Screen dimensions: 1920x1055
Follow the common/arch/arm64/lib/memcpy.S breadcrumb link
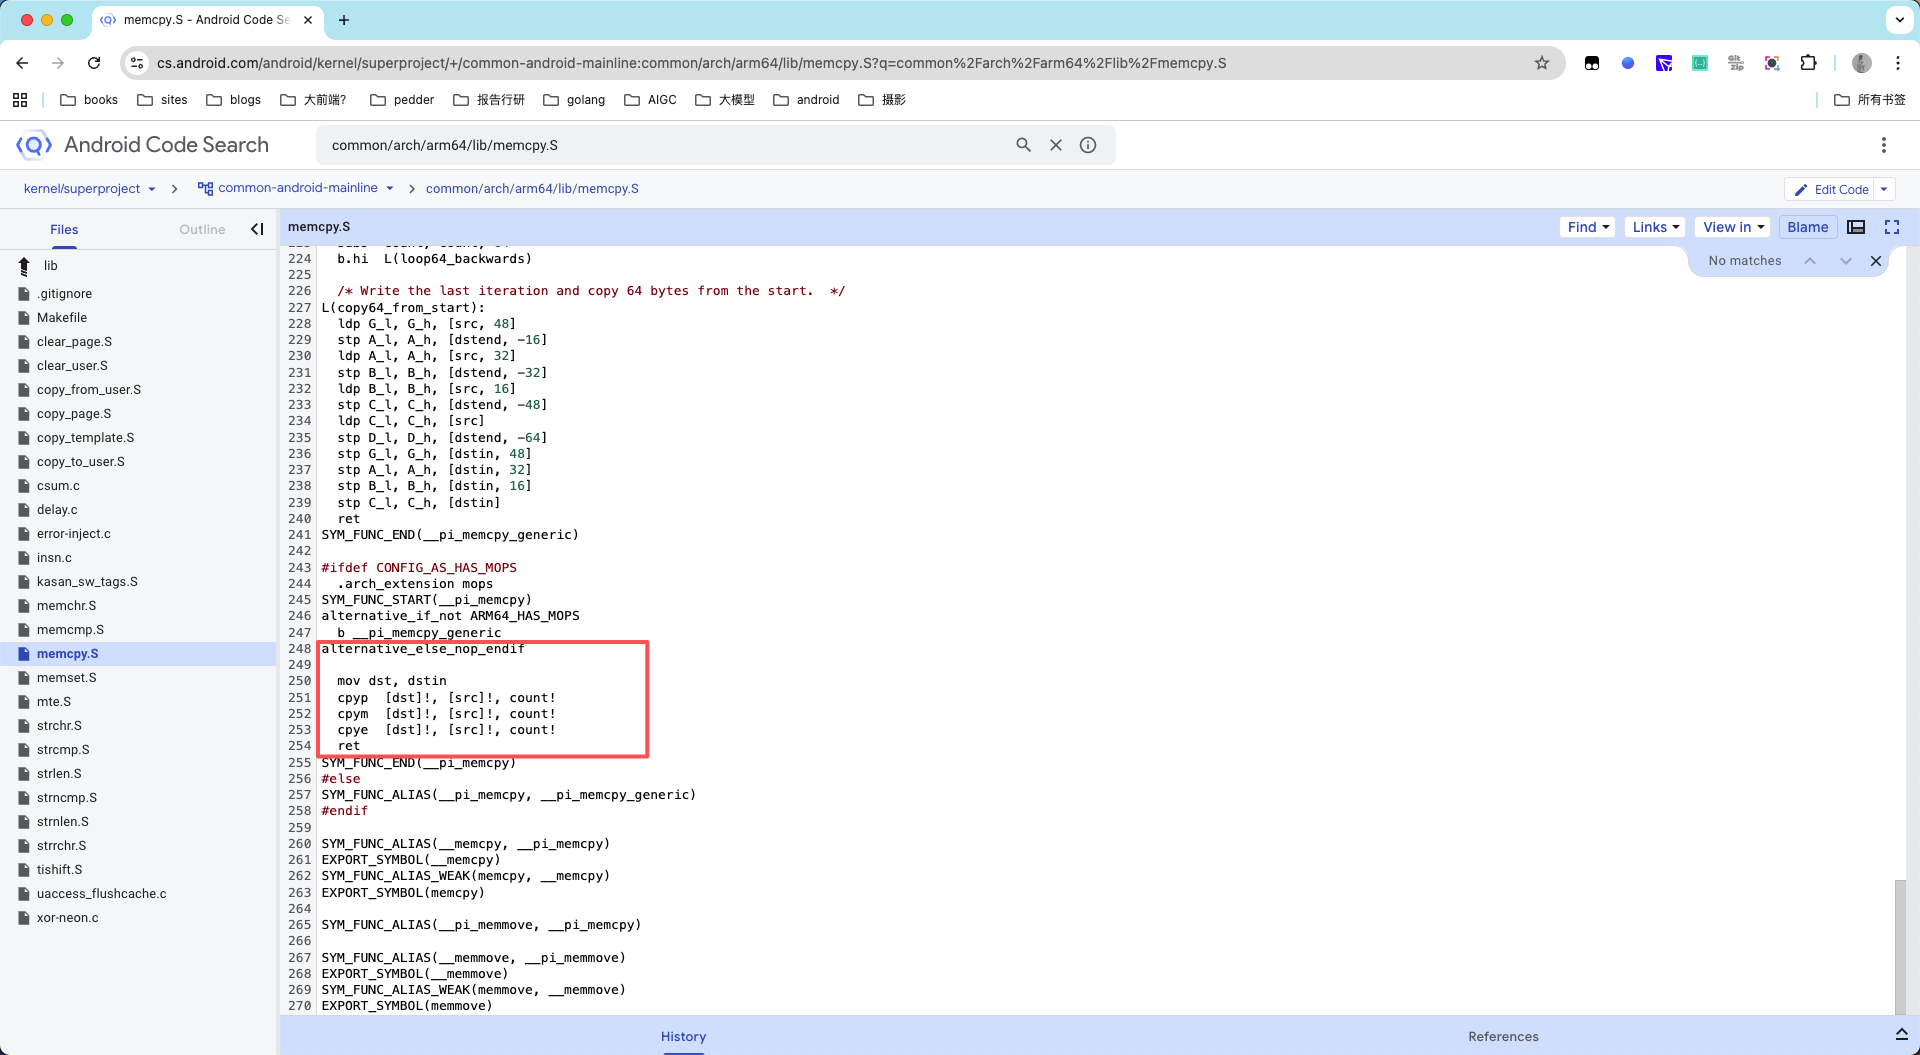pyautogui.click(x=532, y=189)
